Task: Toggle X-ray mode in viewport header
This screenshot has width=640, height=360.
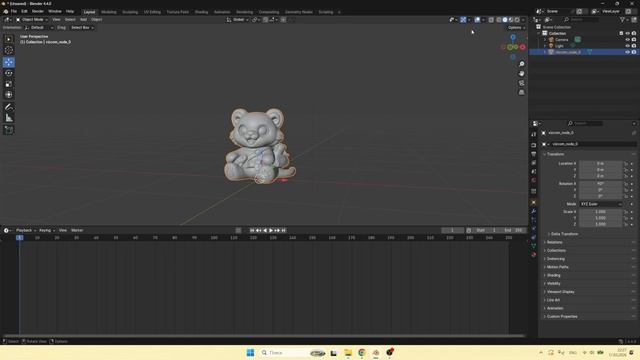Action: click(491, 20)
